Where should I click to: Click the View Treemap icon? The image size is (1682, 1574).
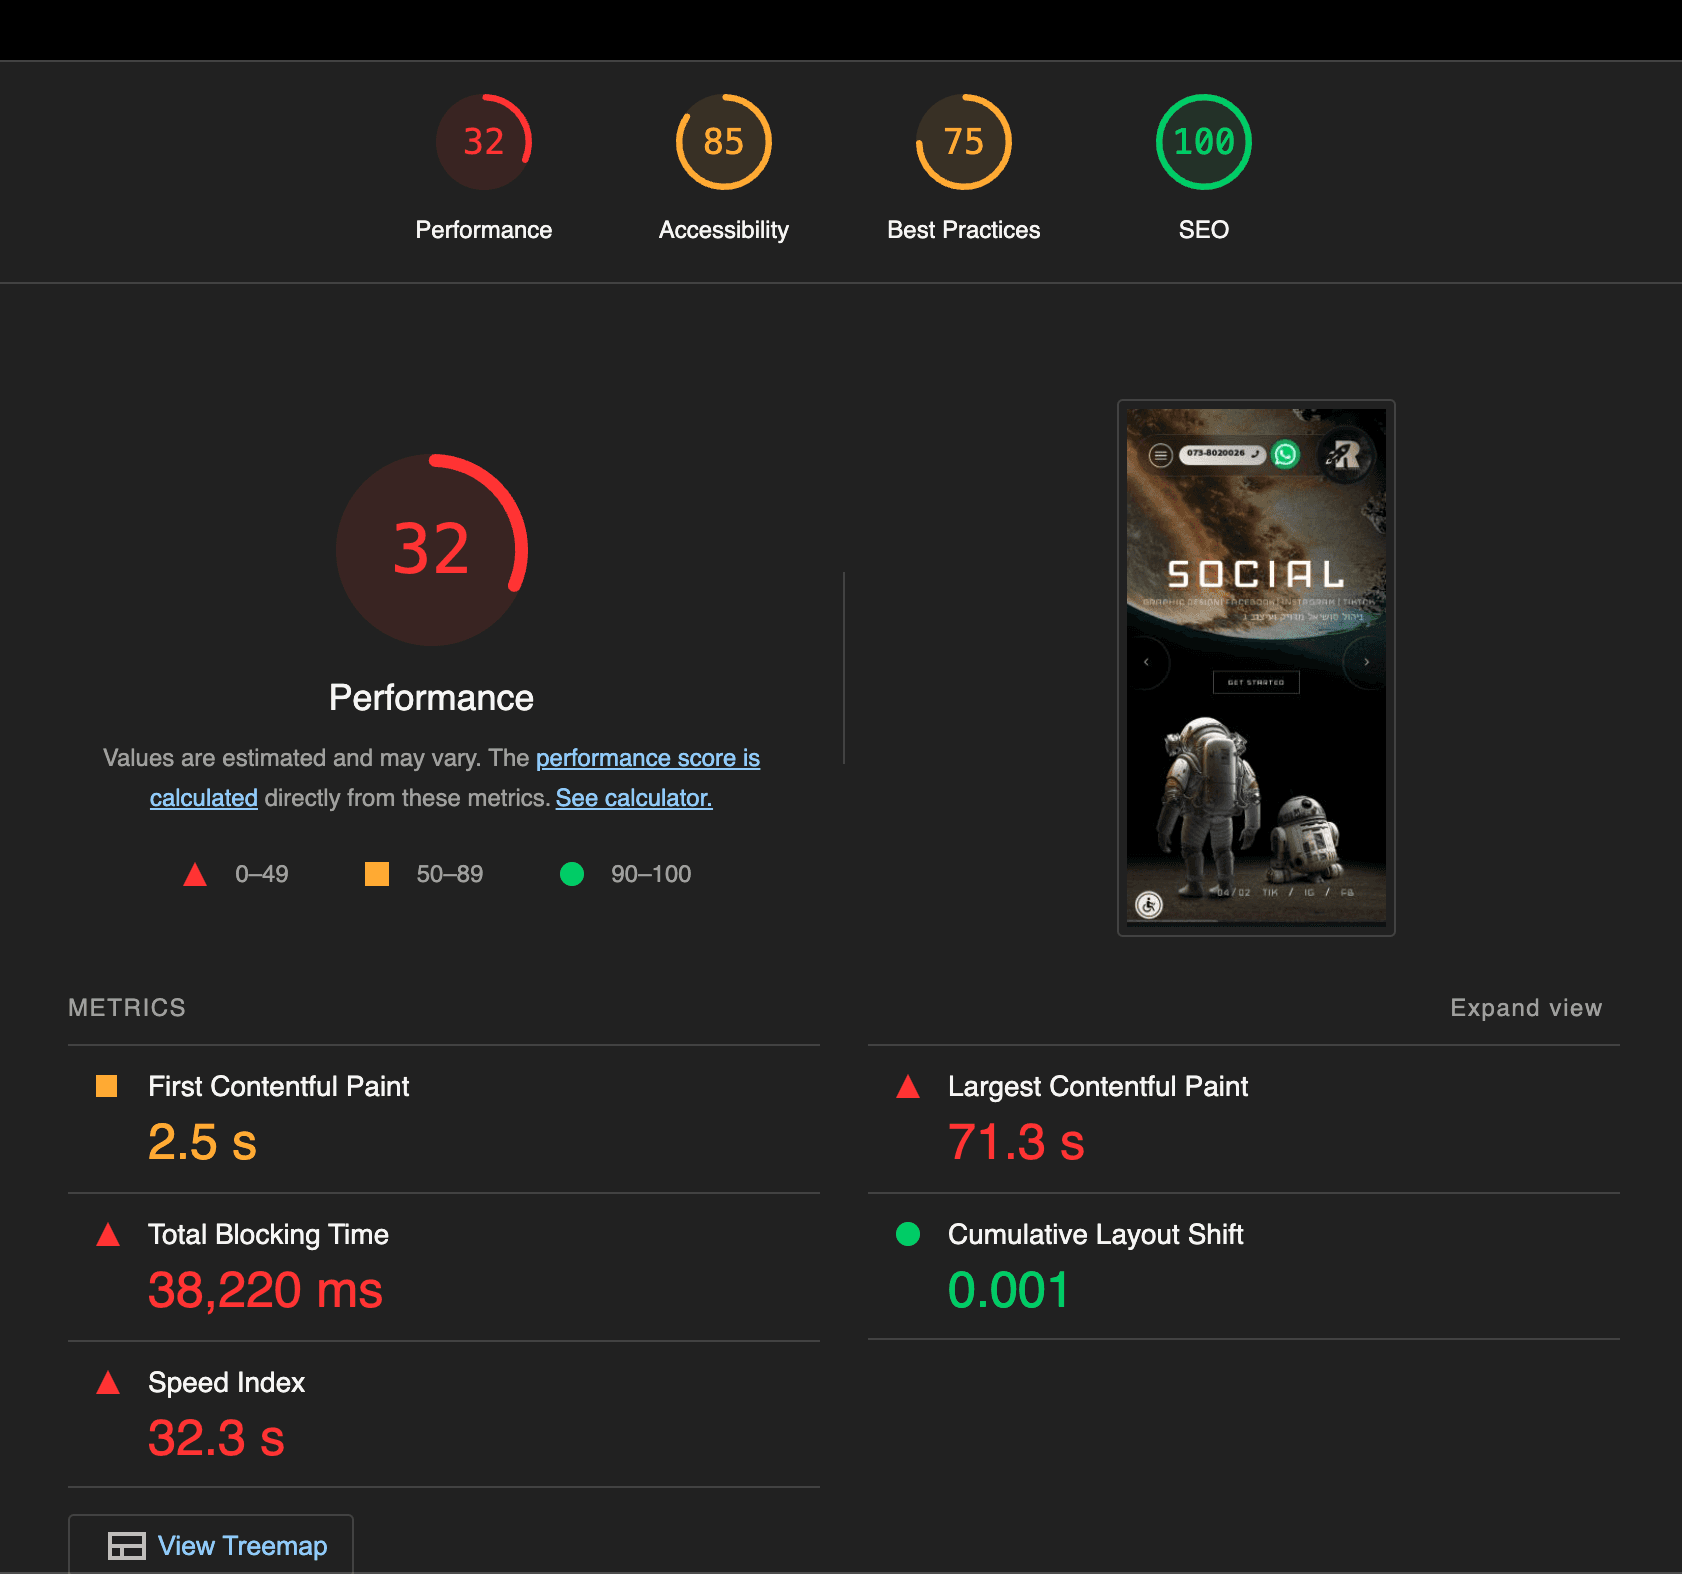click(x=124, y=1546)
